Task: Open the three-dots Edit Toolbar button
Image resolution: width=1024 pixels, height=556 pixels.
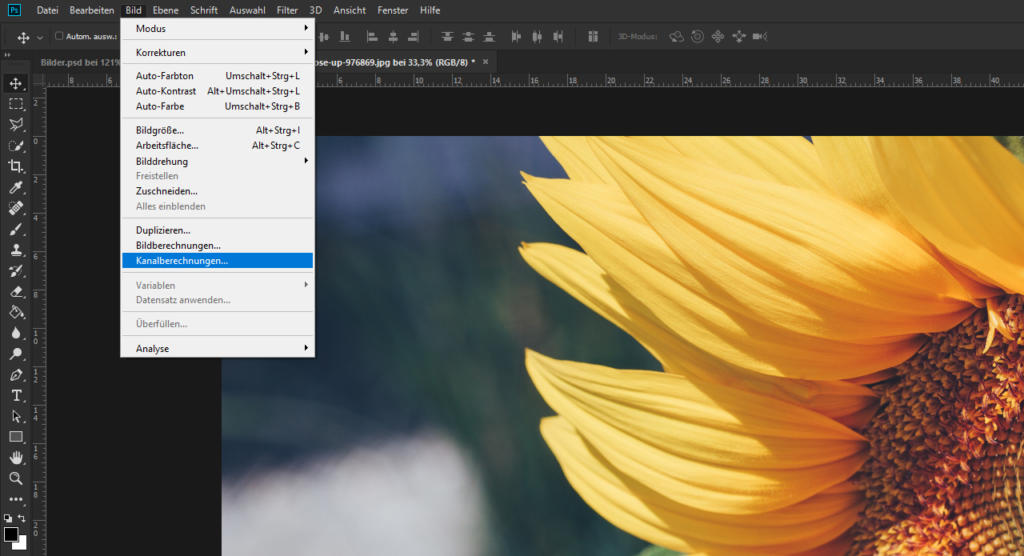Action: coord(16,499)
